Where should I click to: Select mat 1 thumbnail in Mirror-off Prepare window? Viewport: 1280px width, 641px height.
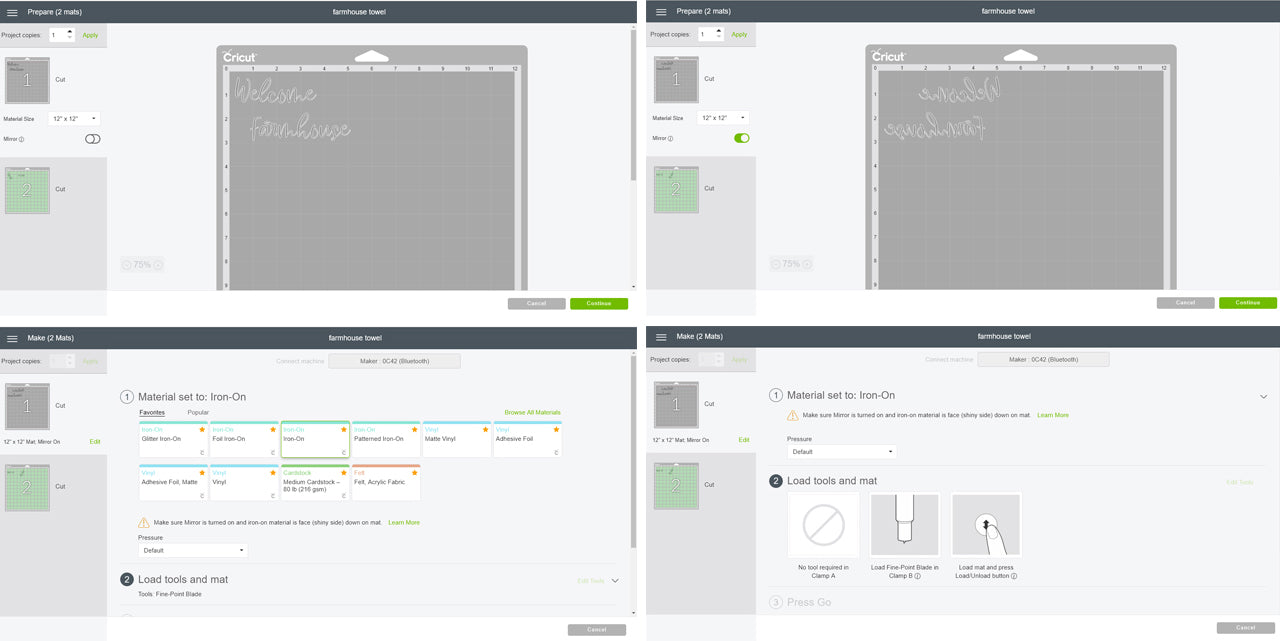click(27, 81)
